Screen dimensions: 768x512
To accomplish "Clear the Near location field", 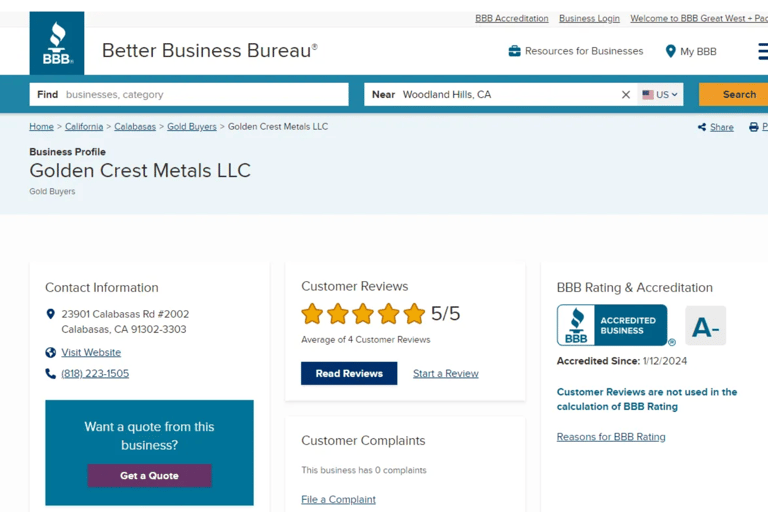I will coord(626,95).
